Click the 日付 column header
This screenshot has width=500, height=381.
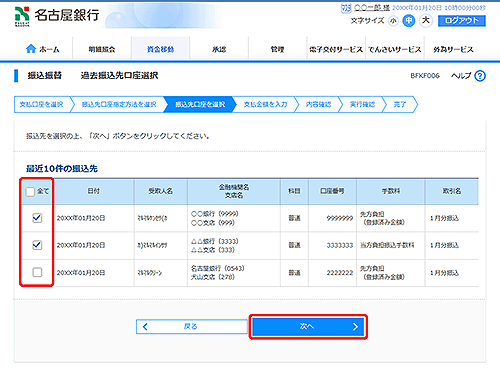coord(94,191)
